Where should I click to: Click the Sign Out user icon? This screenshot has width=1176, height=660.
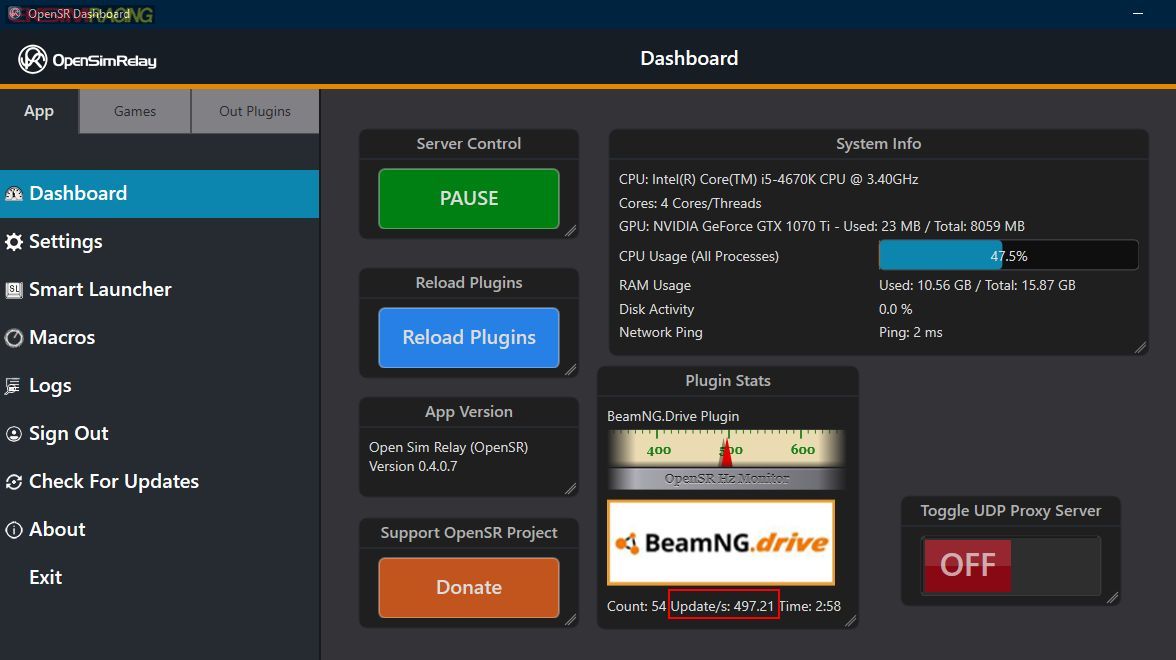tap(14, 434)
